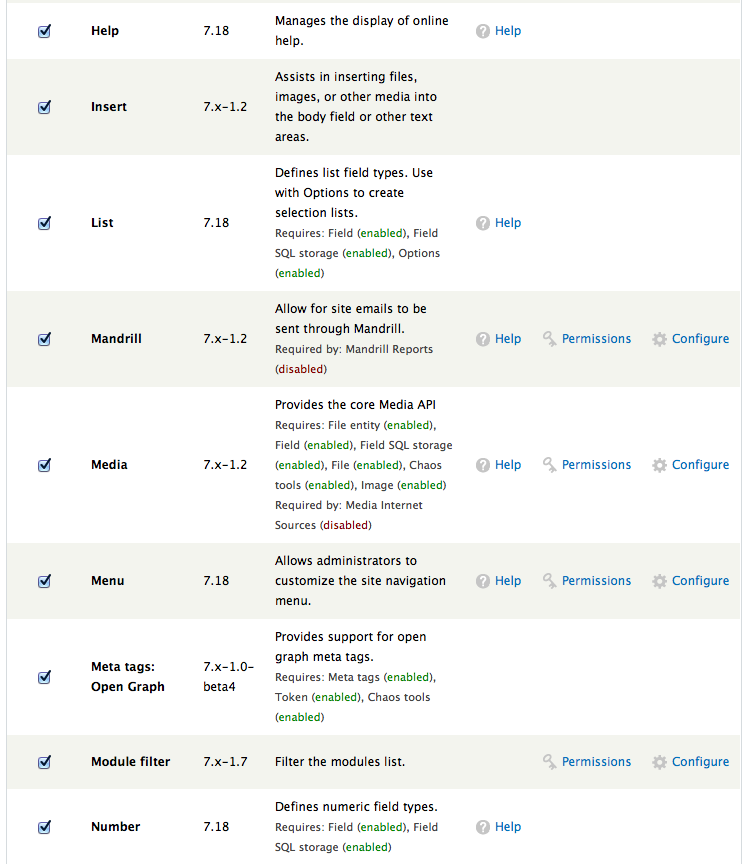Click the Permissions key icon for Media
The image size is (747, 864).
pyautogui.click(x=551, y=465)
